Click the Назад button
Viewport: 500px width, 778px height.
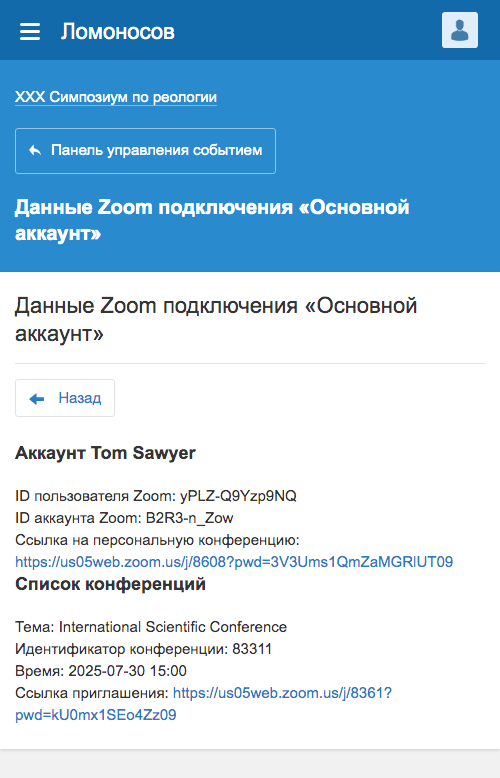(65, 398)
